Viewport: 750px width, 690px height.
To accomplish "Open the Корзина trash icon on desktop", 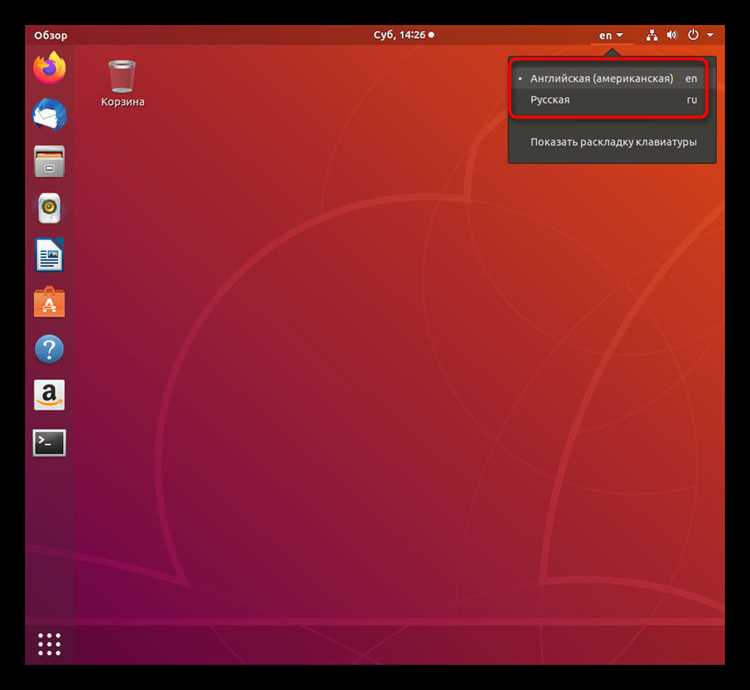I will click(122, 83).
